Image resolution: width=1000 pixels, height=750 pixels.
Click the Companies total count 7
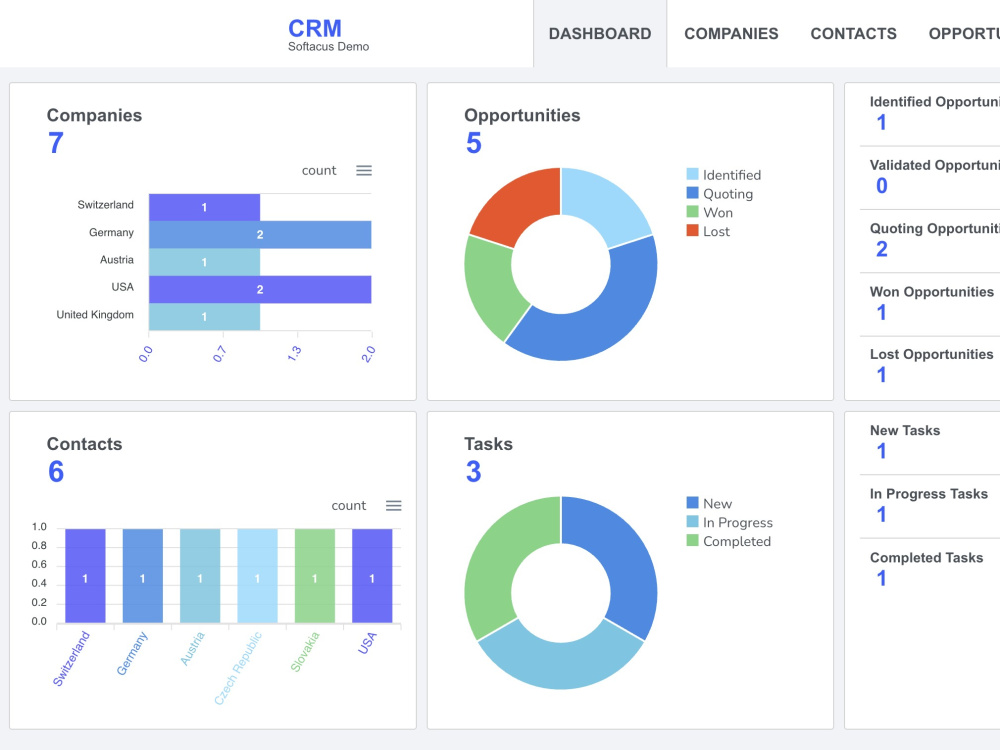pyautogui.click(x=56, y=143)
